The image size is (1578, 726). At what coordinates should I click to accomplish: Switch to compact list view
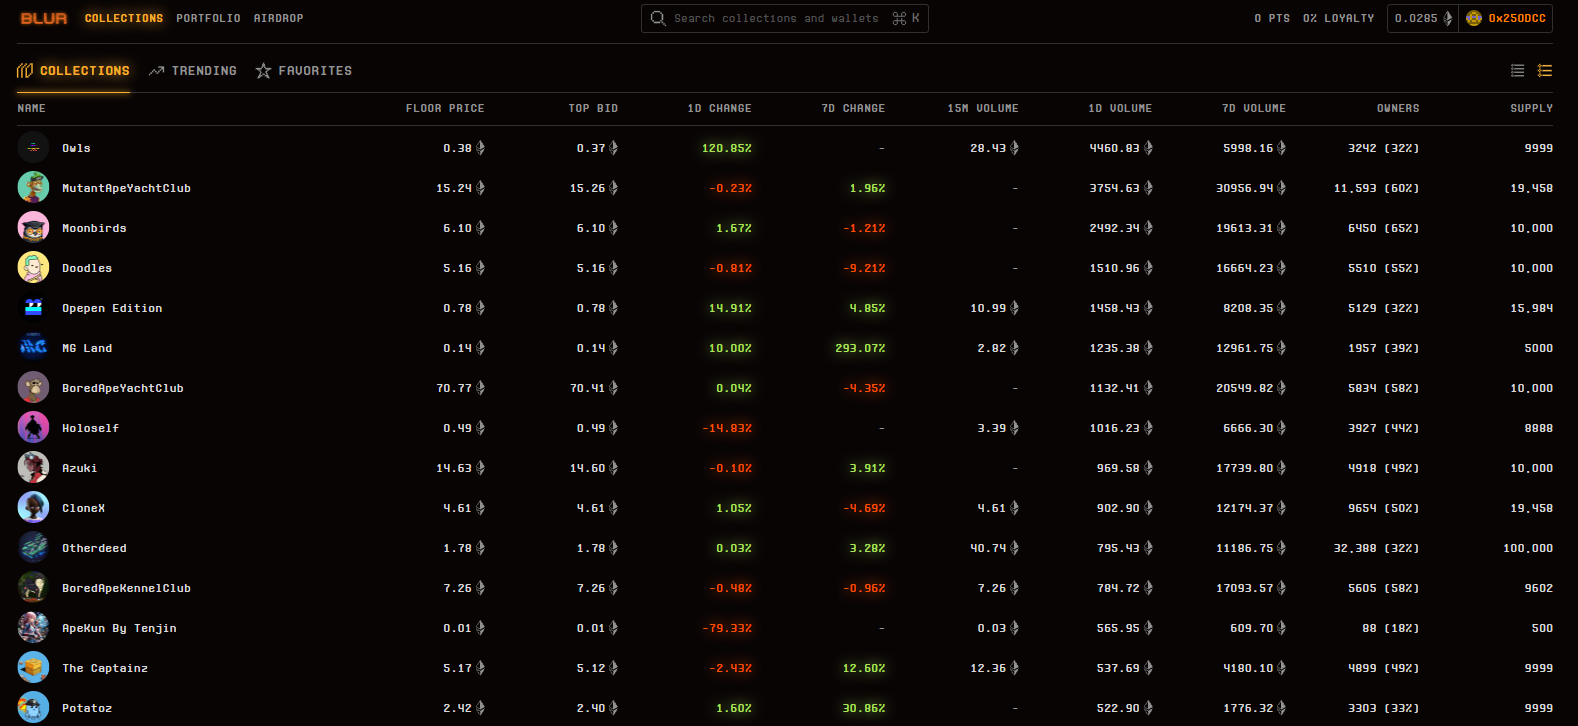pos(1517,70)
